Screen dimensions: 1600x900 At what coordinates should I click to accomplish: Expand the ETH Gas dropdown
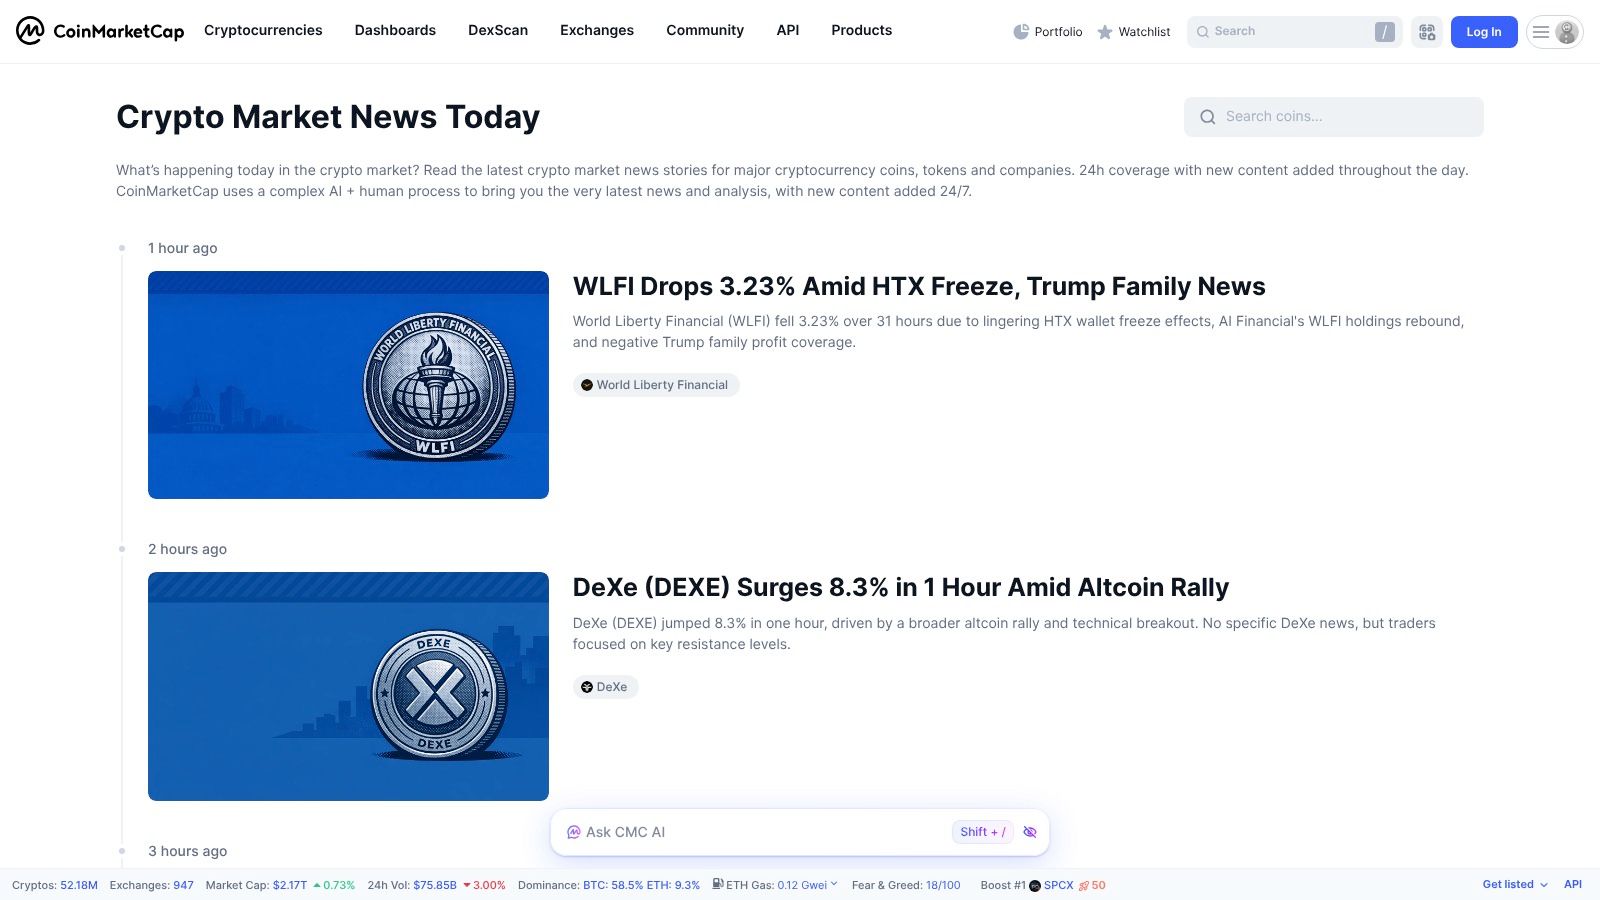[x=834, y=885]
